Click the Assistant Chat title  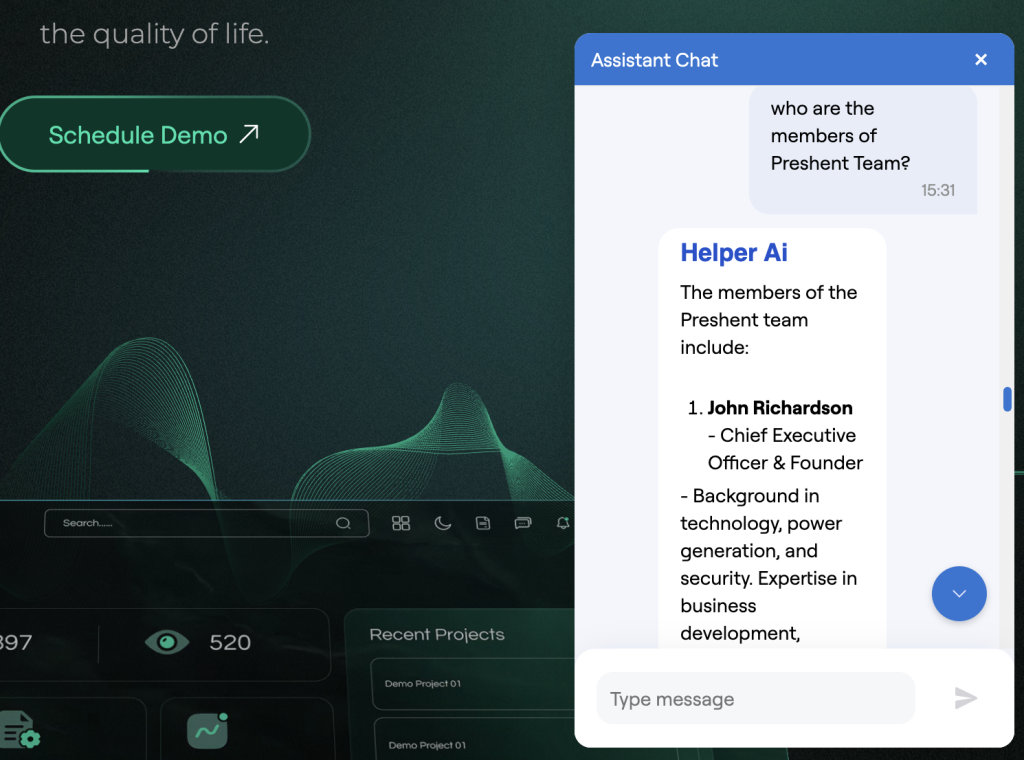point(654,60)
